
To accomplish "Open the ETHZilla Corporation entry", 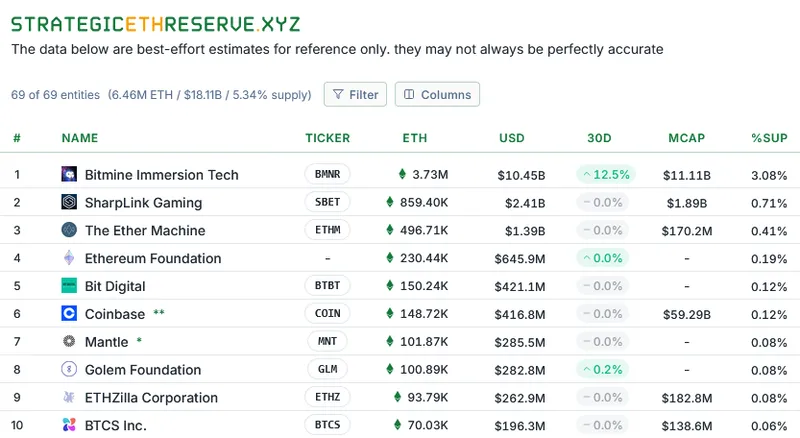I will point(151,398).
